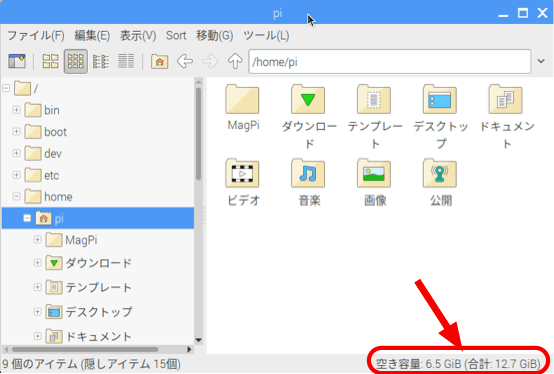Image resolution: width=554 pixels, height=374 pixels.
Task: Select デスクトップ in tree sidebar
Action: tap(89, 312)
